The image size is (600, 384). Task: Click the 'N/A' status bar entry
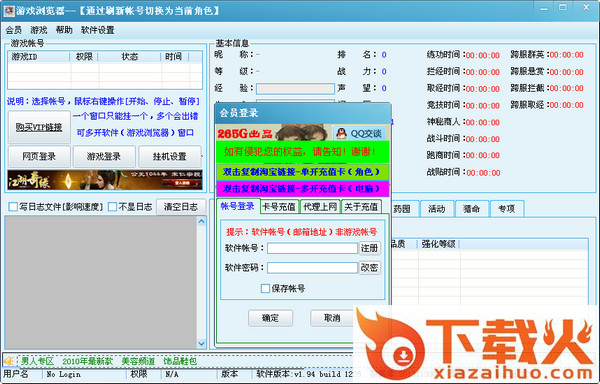pyautogui.click(x=172, y=374)
